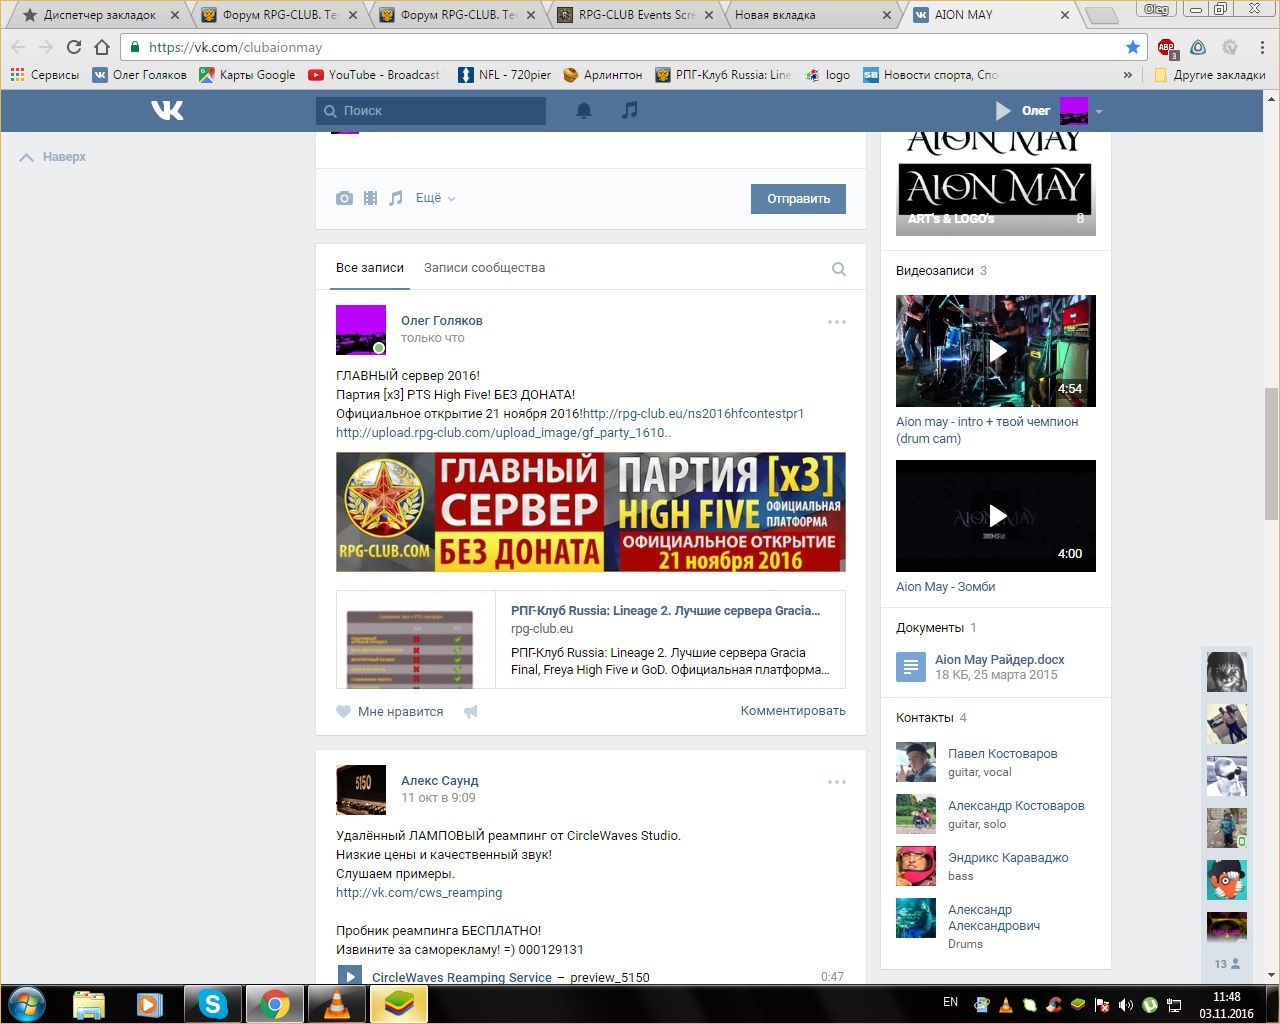Open the Документы section header
Viewport: 1280px width, 1024px height.
pyautogui.click(x=930, y=627)
